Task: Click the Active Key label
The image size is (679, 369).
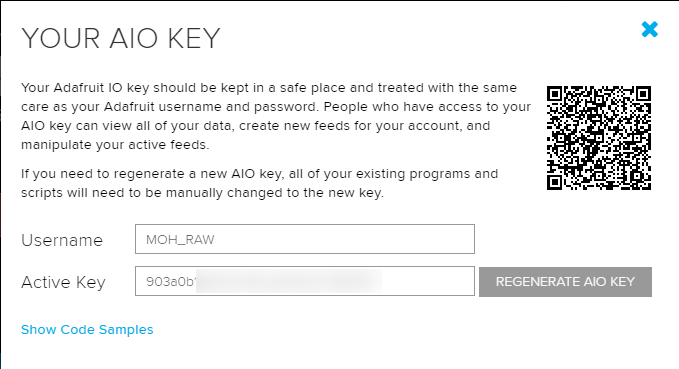Action: pyautogui.click(x=63, y=282)
